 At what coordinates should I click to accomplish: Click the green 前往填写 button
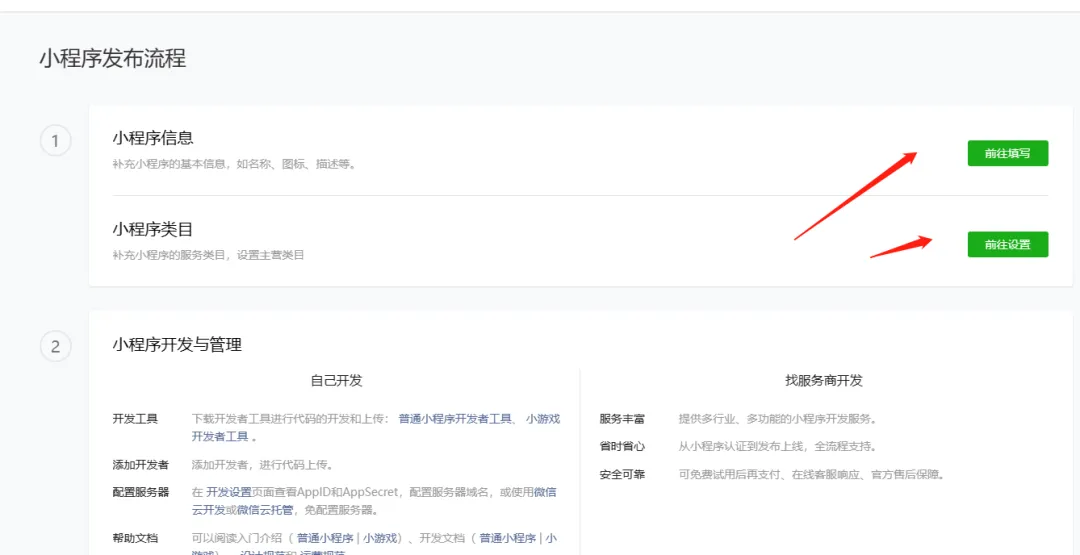point(1007,153)
